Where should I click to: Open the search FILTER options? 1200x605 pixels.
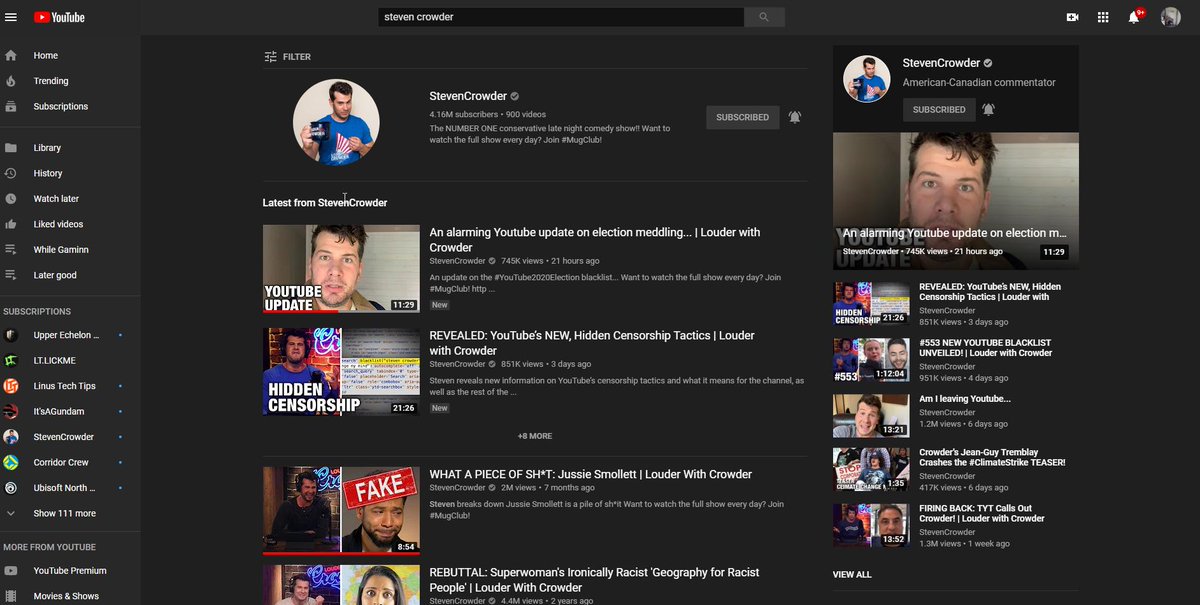pos(287,57)
